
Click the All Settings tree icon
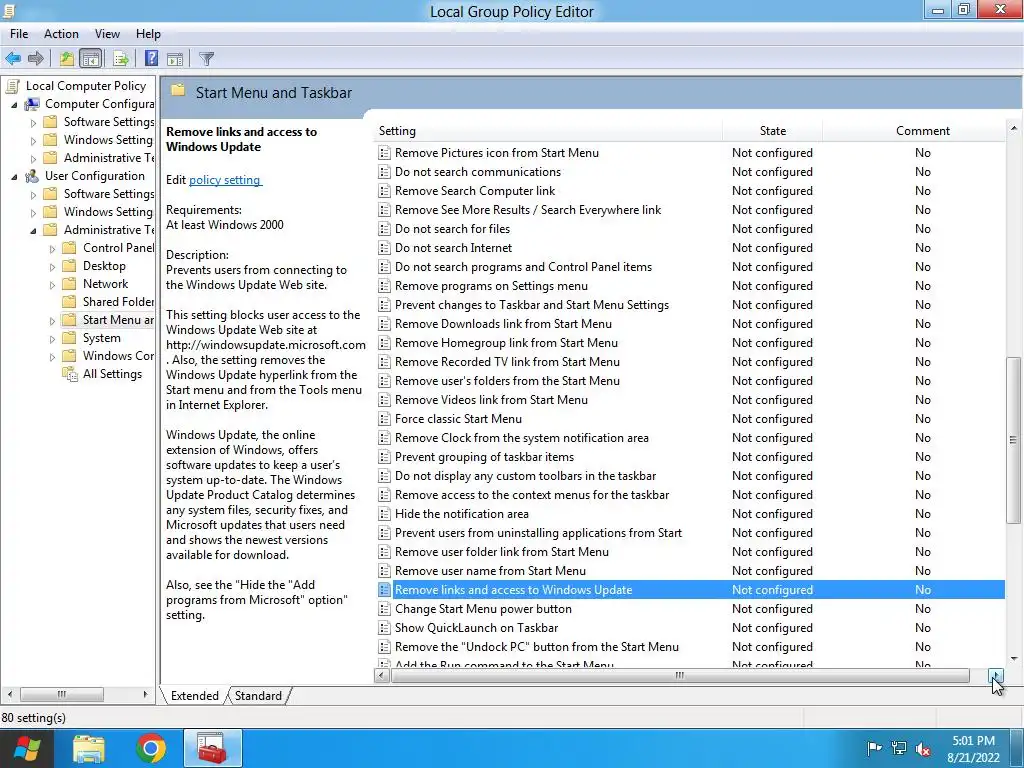(x=69, y=374)
